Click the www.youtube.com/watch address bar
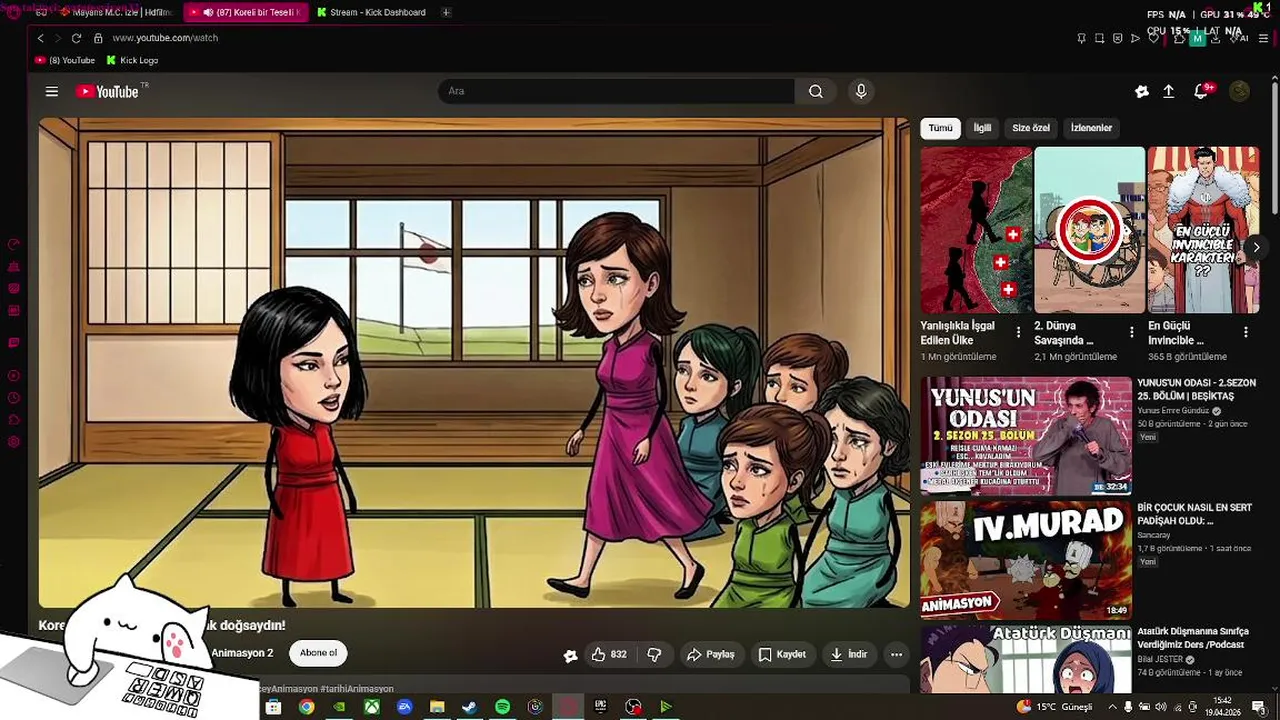Viewport: 1280px width, 720px height. tap(165, 38)
